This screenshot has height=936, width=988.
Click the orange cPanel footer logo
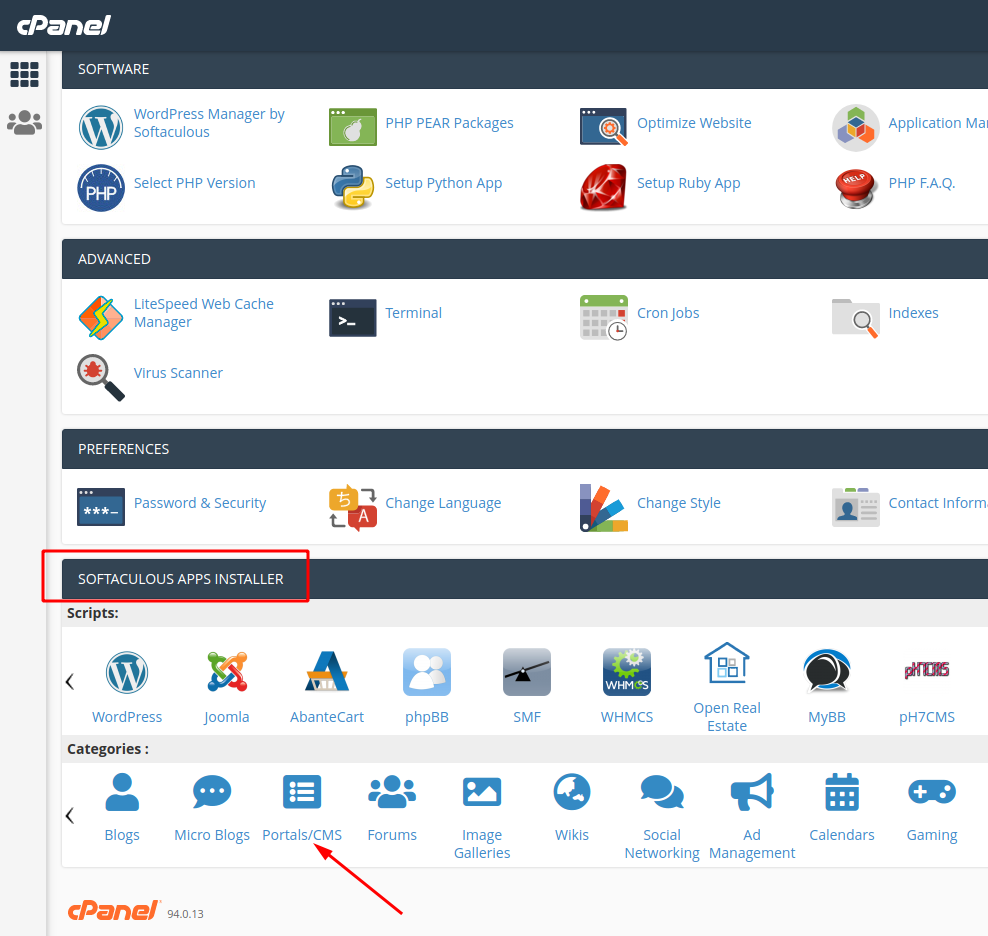tap(113, 911)
